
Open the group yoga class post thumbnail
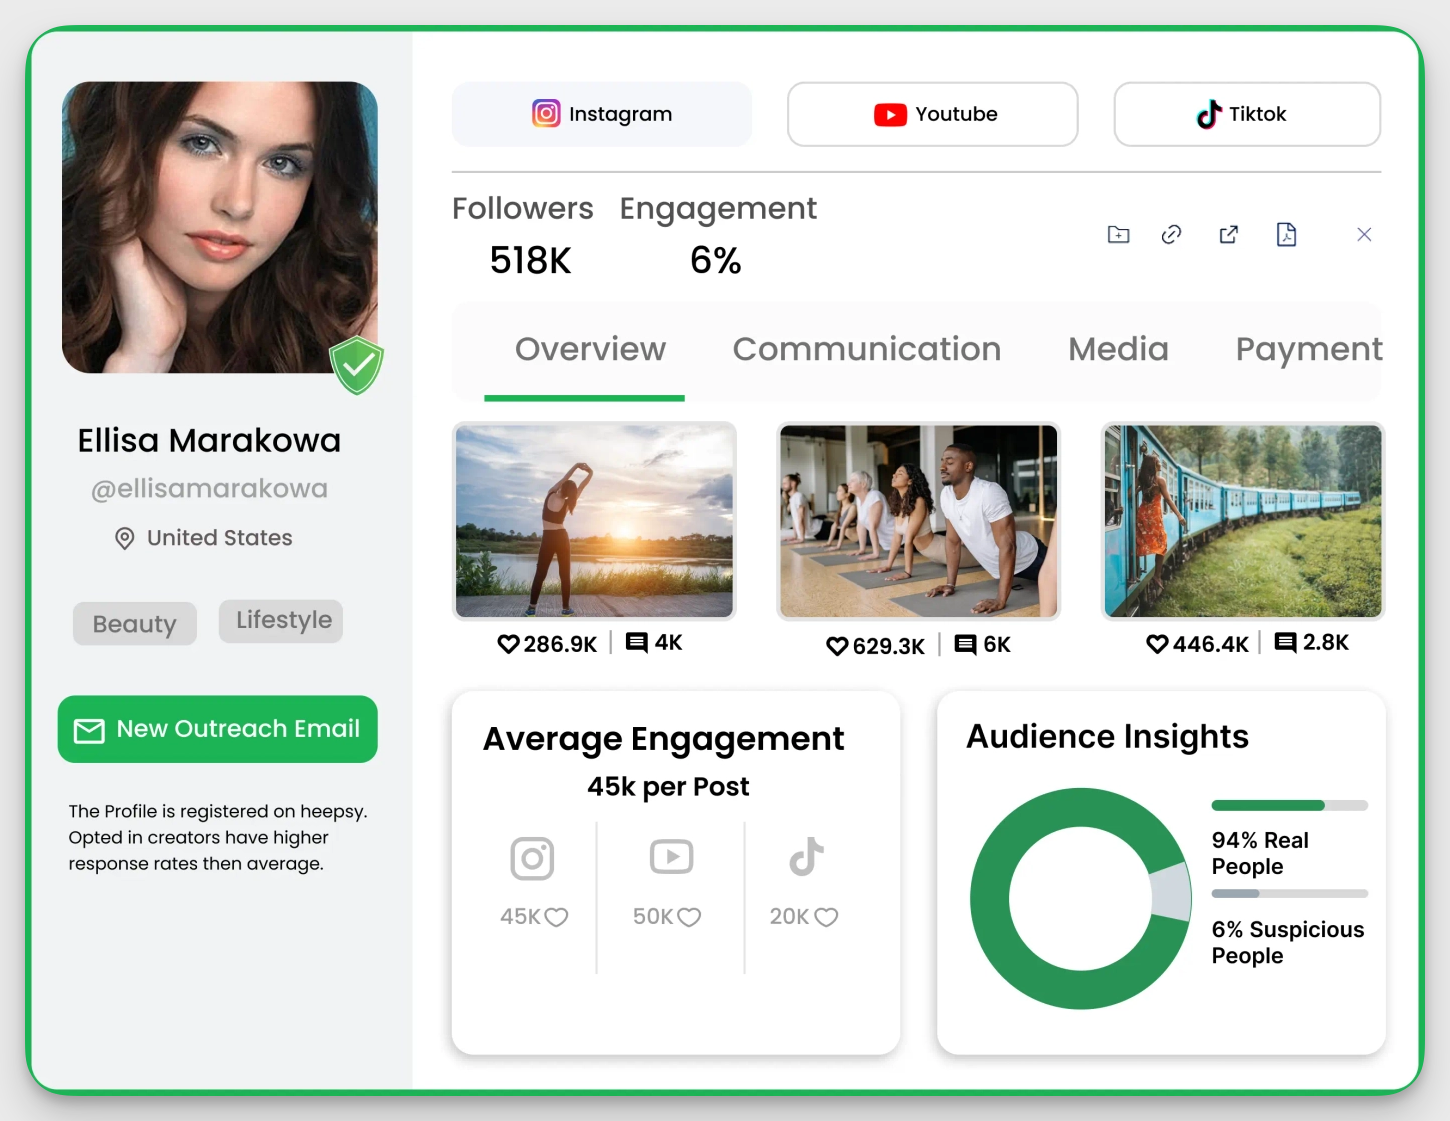pos(918,521)
